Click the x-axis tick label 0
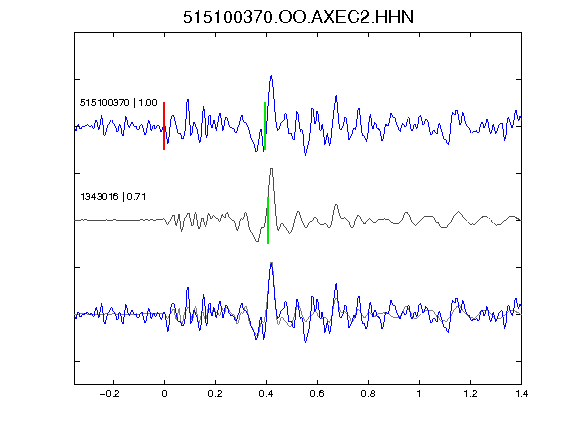The width and height of the screenshot is (576, 432). click(164, 394)
